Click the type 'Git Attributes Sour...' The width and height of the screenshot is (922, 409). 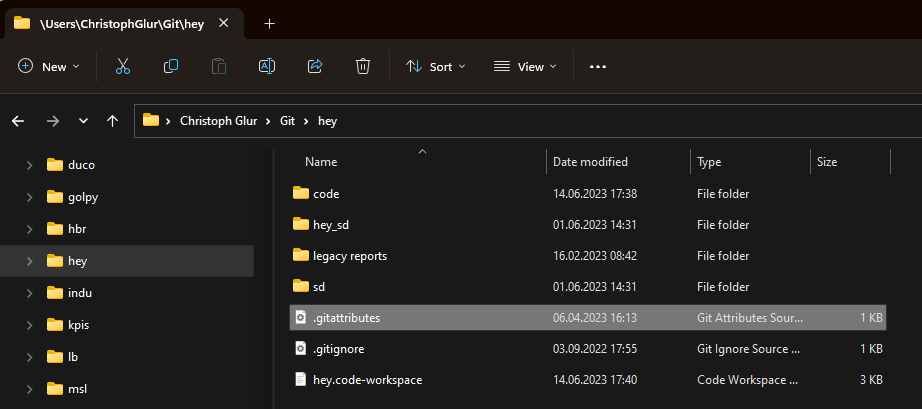750,318
